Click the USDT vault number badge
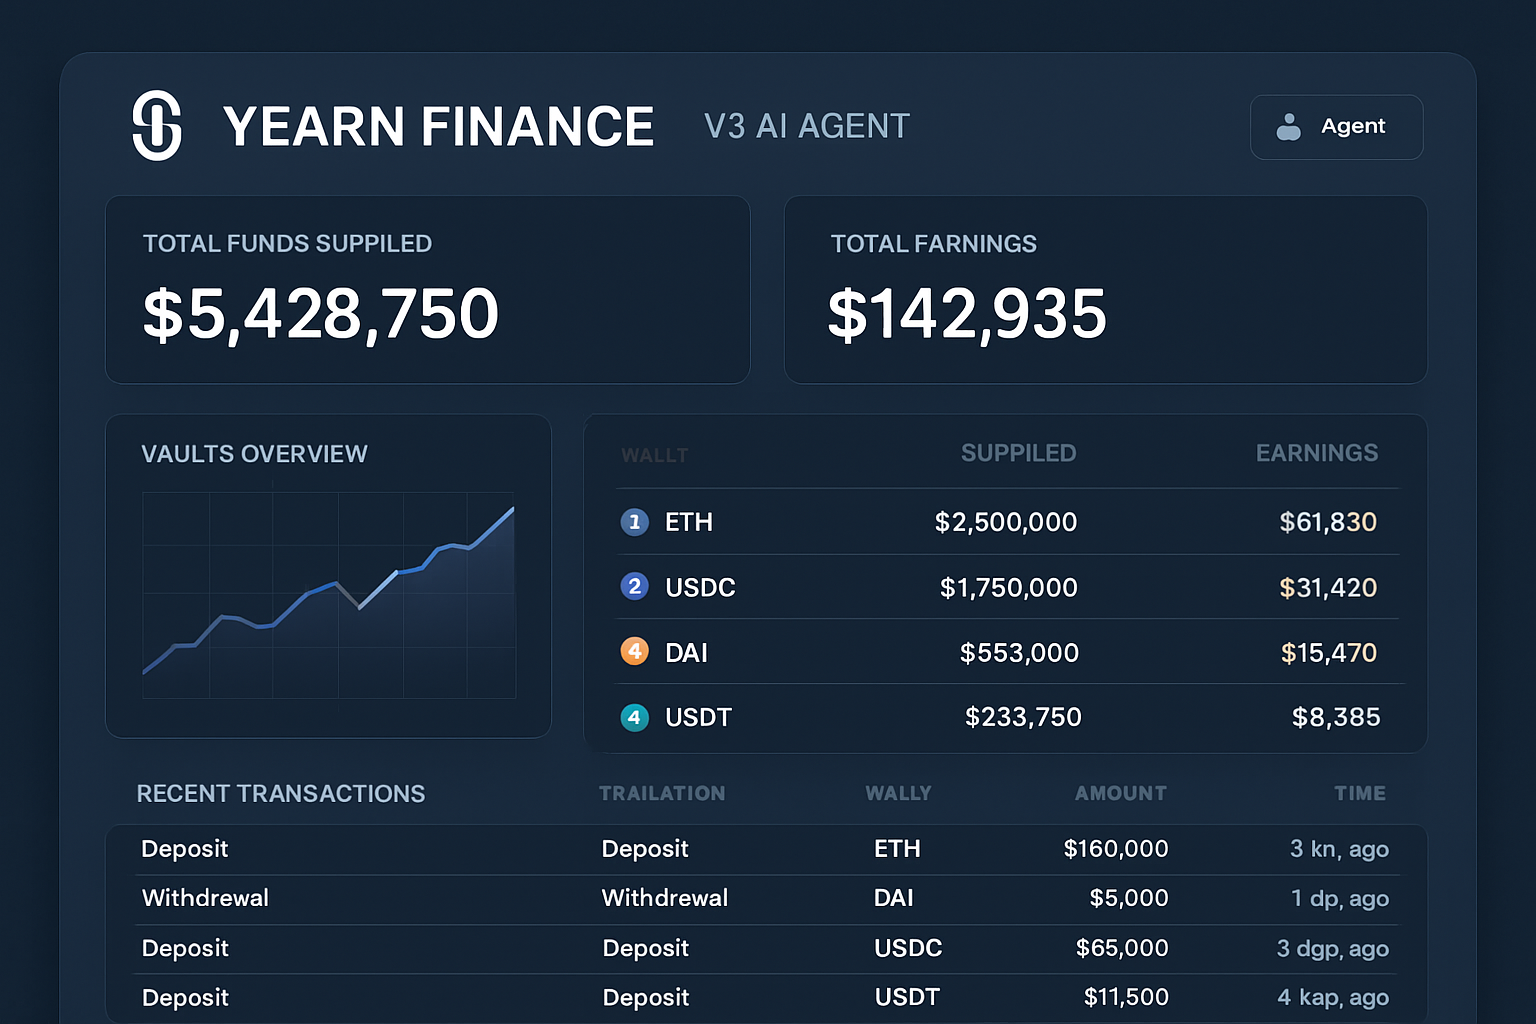This screenshot has height=1024, width=1536. point(634,717)
